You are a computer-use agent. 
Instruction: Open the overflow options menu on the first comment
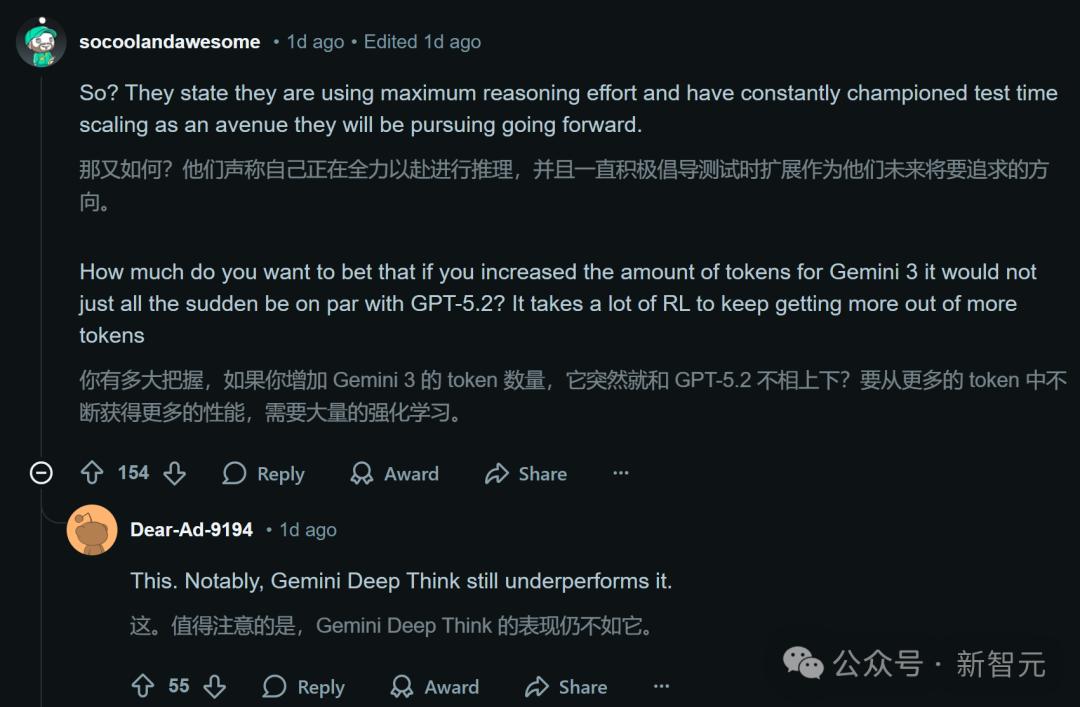[621, 472]
